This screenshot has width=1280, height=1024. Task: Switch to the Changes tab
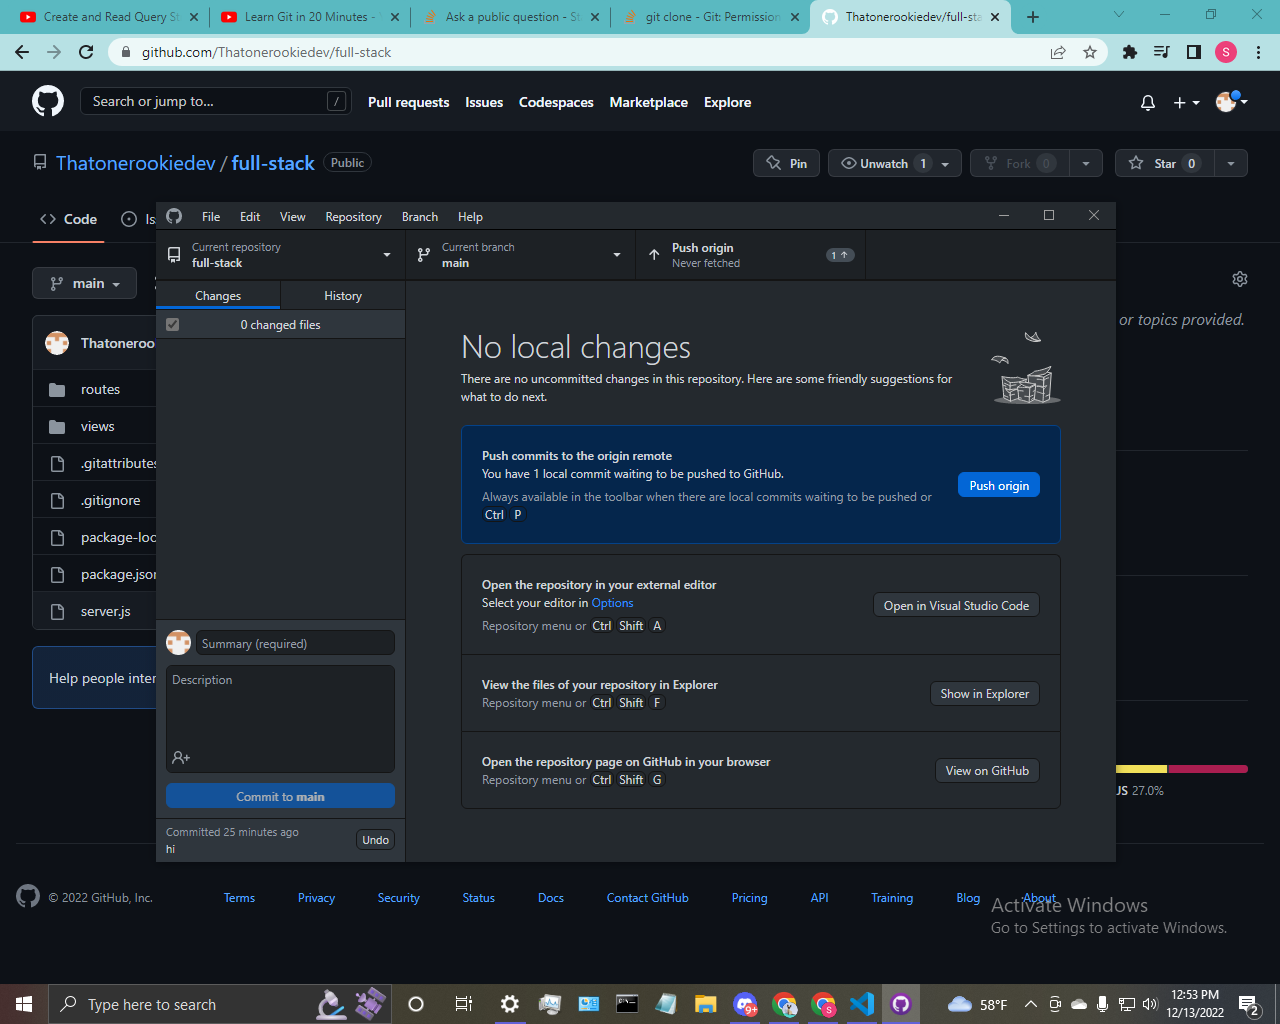(218, 295)
